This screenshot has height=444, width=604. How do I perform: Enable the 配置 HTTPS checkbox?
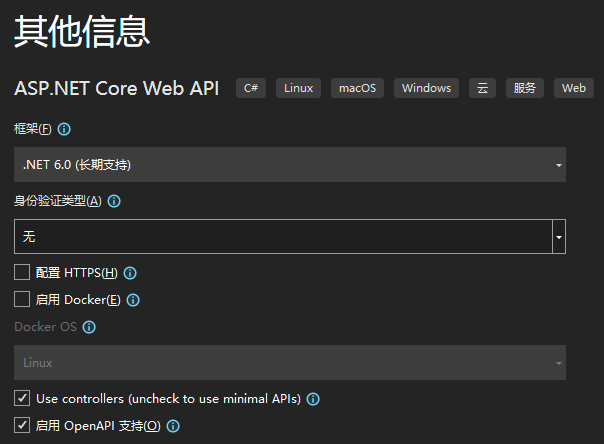[22, 272]
